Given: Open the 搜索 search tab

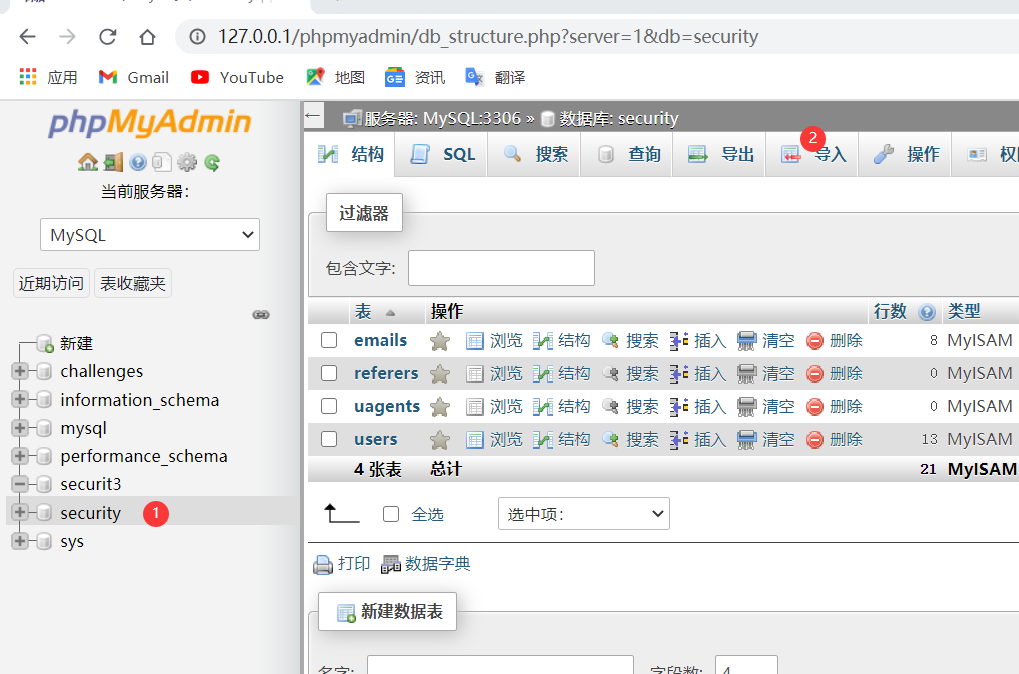Looking at the screenshot, I should [x=534, y=155].
